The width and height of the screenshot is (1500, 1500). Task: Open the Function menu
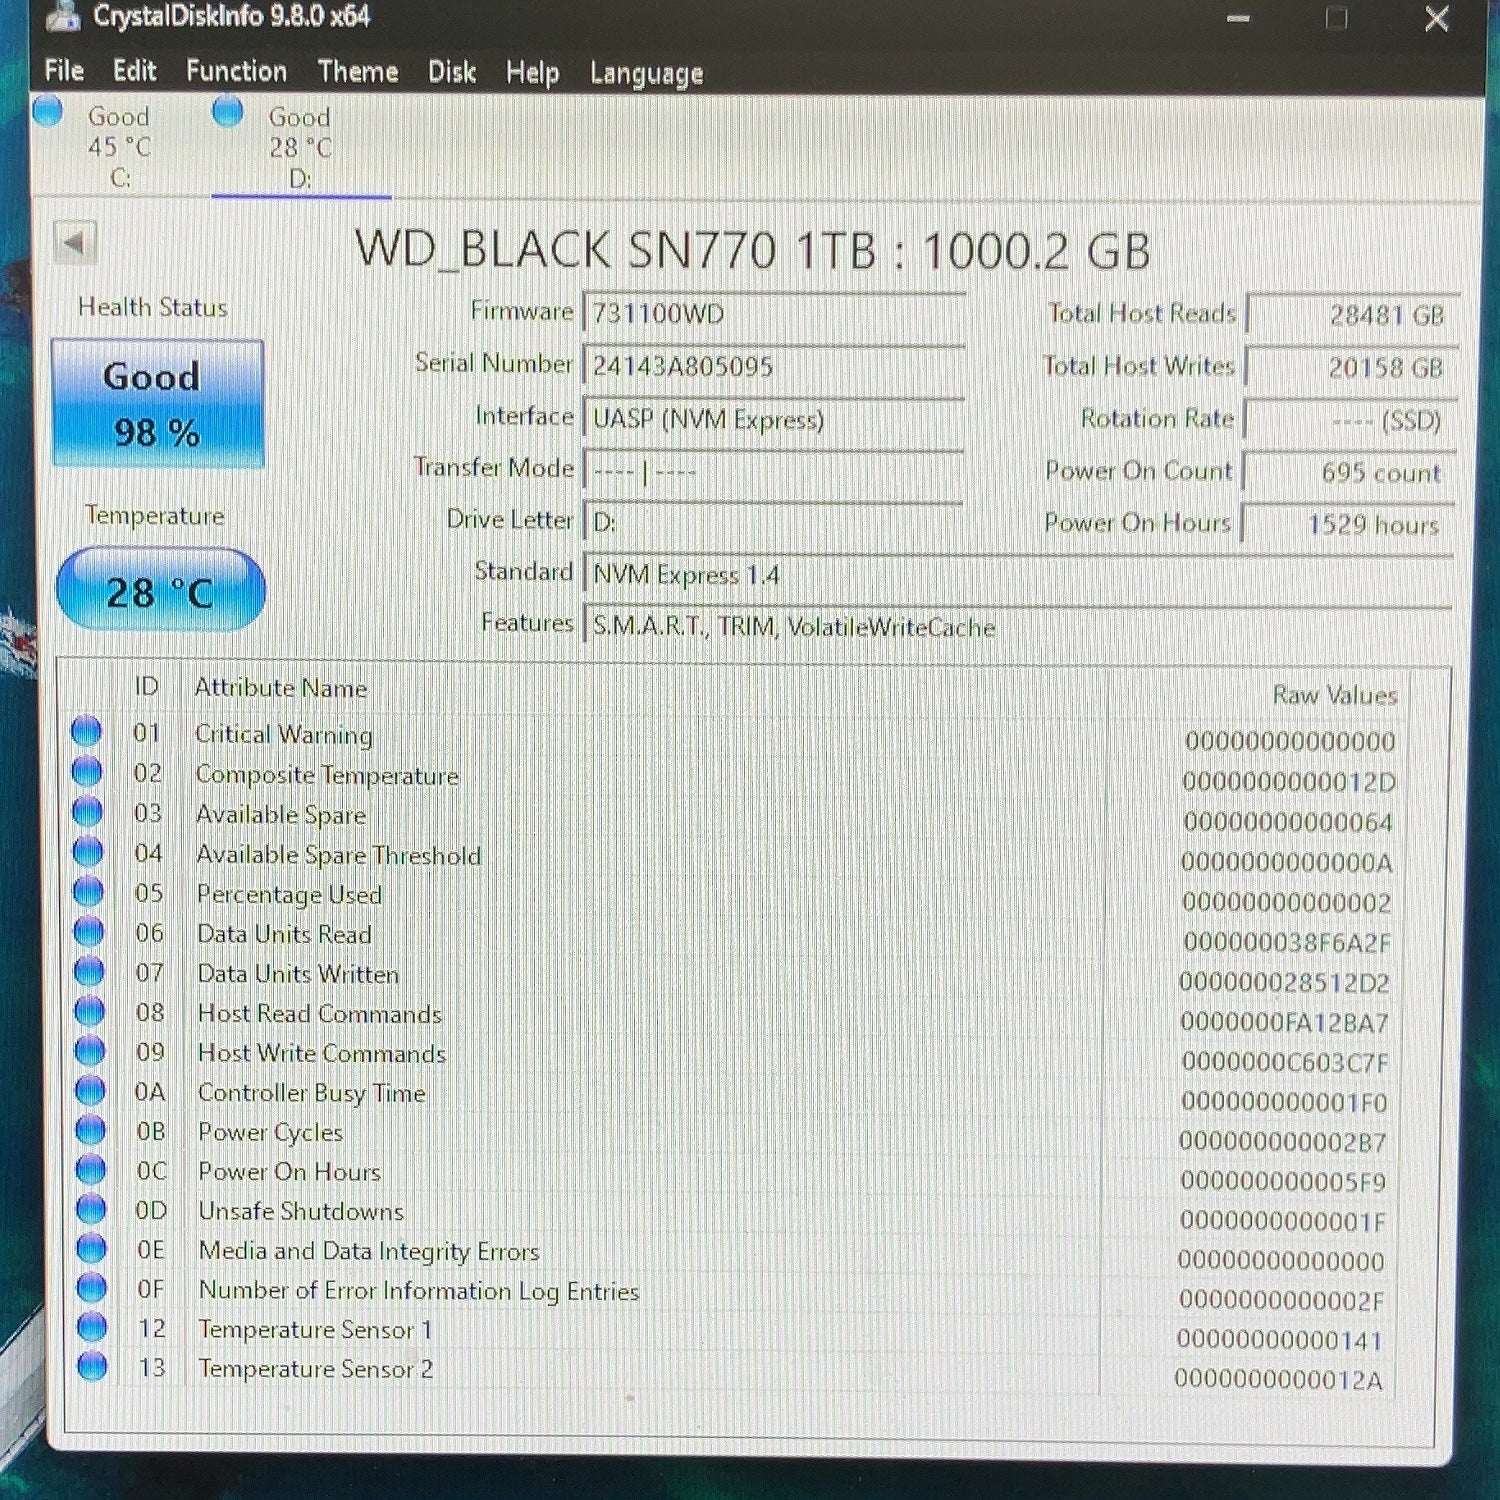(236, 71)
